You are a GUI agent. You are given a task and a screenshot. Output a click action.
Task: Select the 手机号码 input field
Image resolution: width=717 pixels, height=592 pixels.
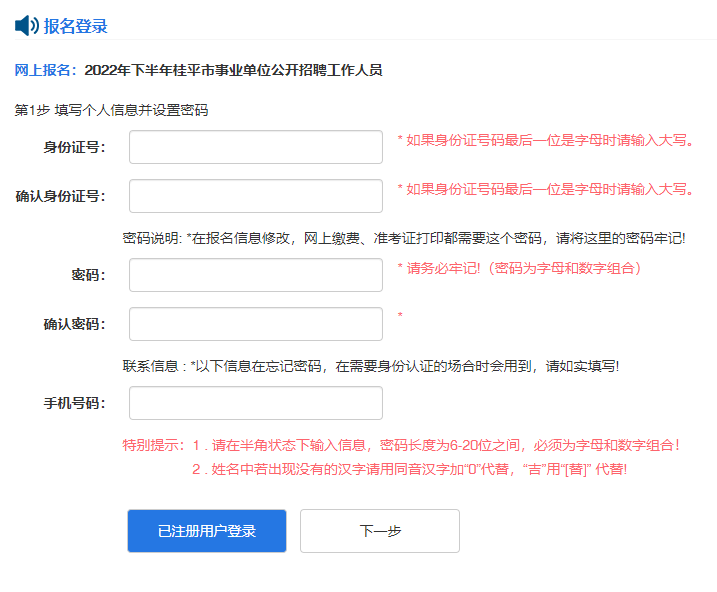(x=256, y=403)
